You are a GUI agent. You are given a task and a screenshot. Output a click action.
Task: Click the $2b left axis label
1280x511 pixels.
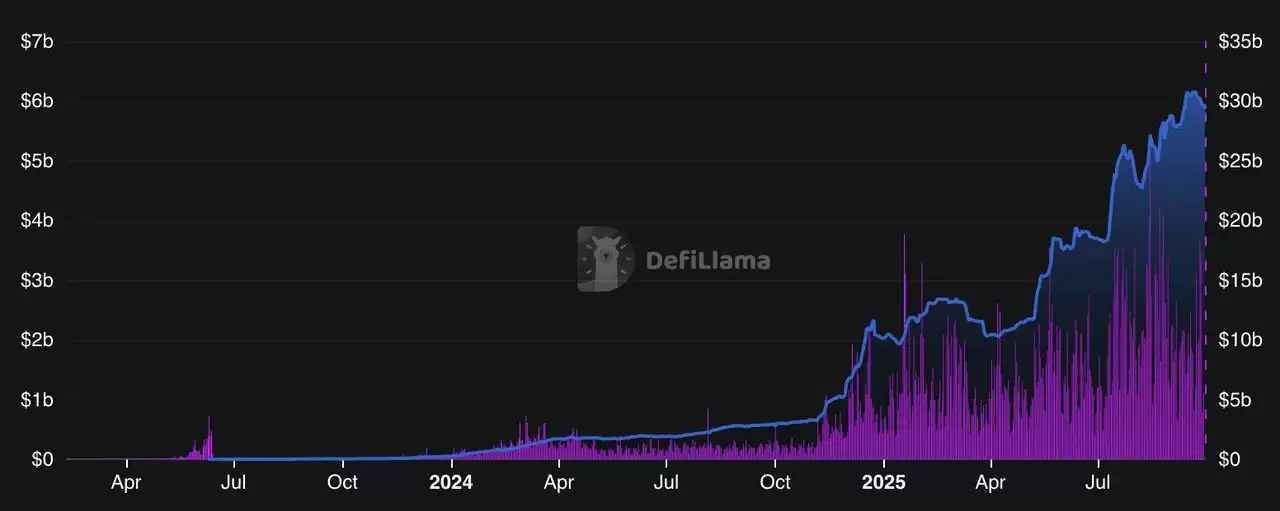tap(37, 340)
